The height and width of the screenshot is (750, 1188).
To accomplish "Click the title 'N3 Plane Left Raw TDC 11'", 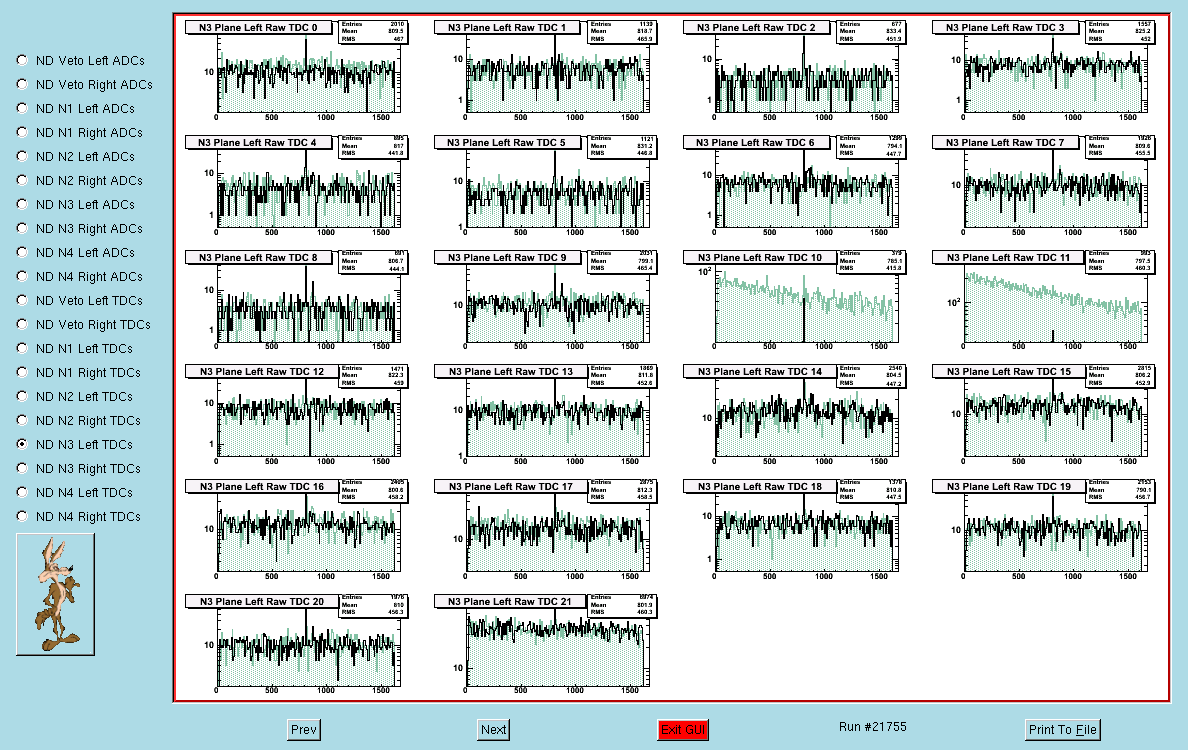I will pos(1008,258).
